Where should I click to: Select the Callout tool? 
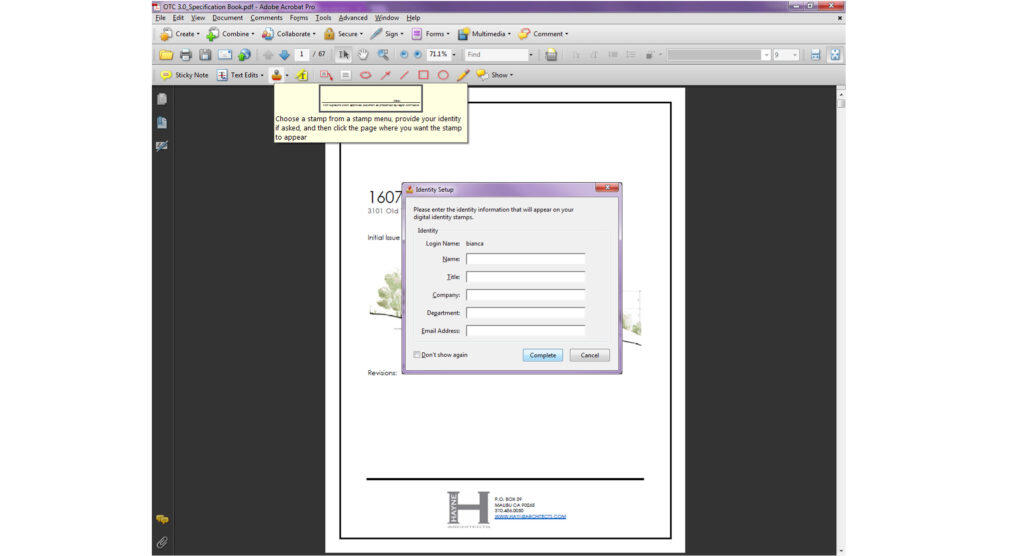[326, 75]
